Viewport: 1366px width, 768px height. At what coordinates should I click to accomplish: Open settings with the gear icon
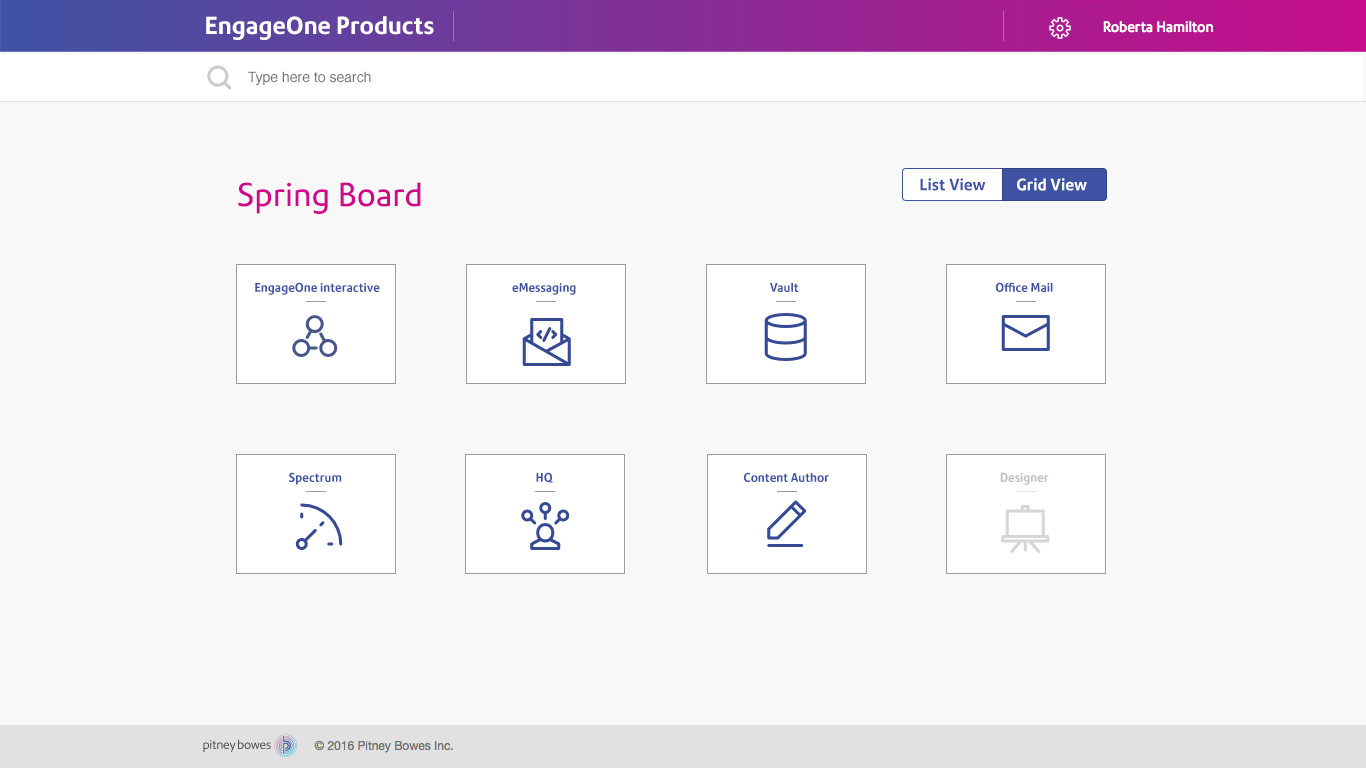coord(1060,28)
